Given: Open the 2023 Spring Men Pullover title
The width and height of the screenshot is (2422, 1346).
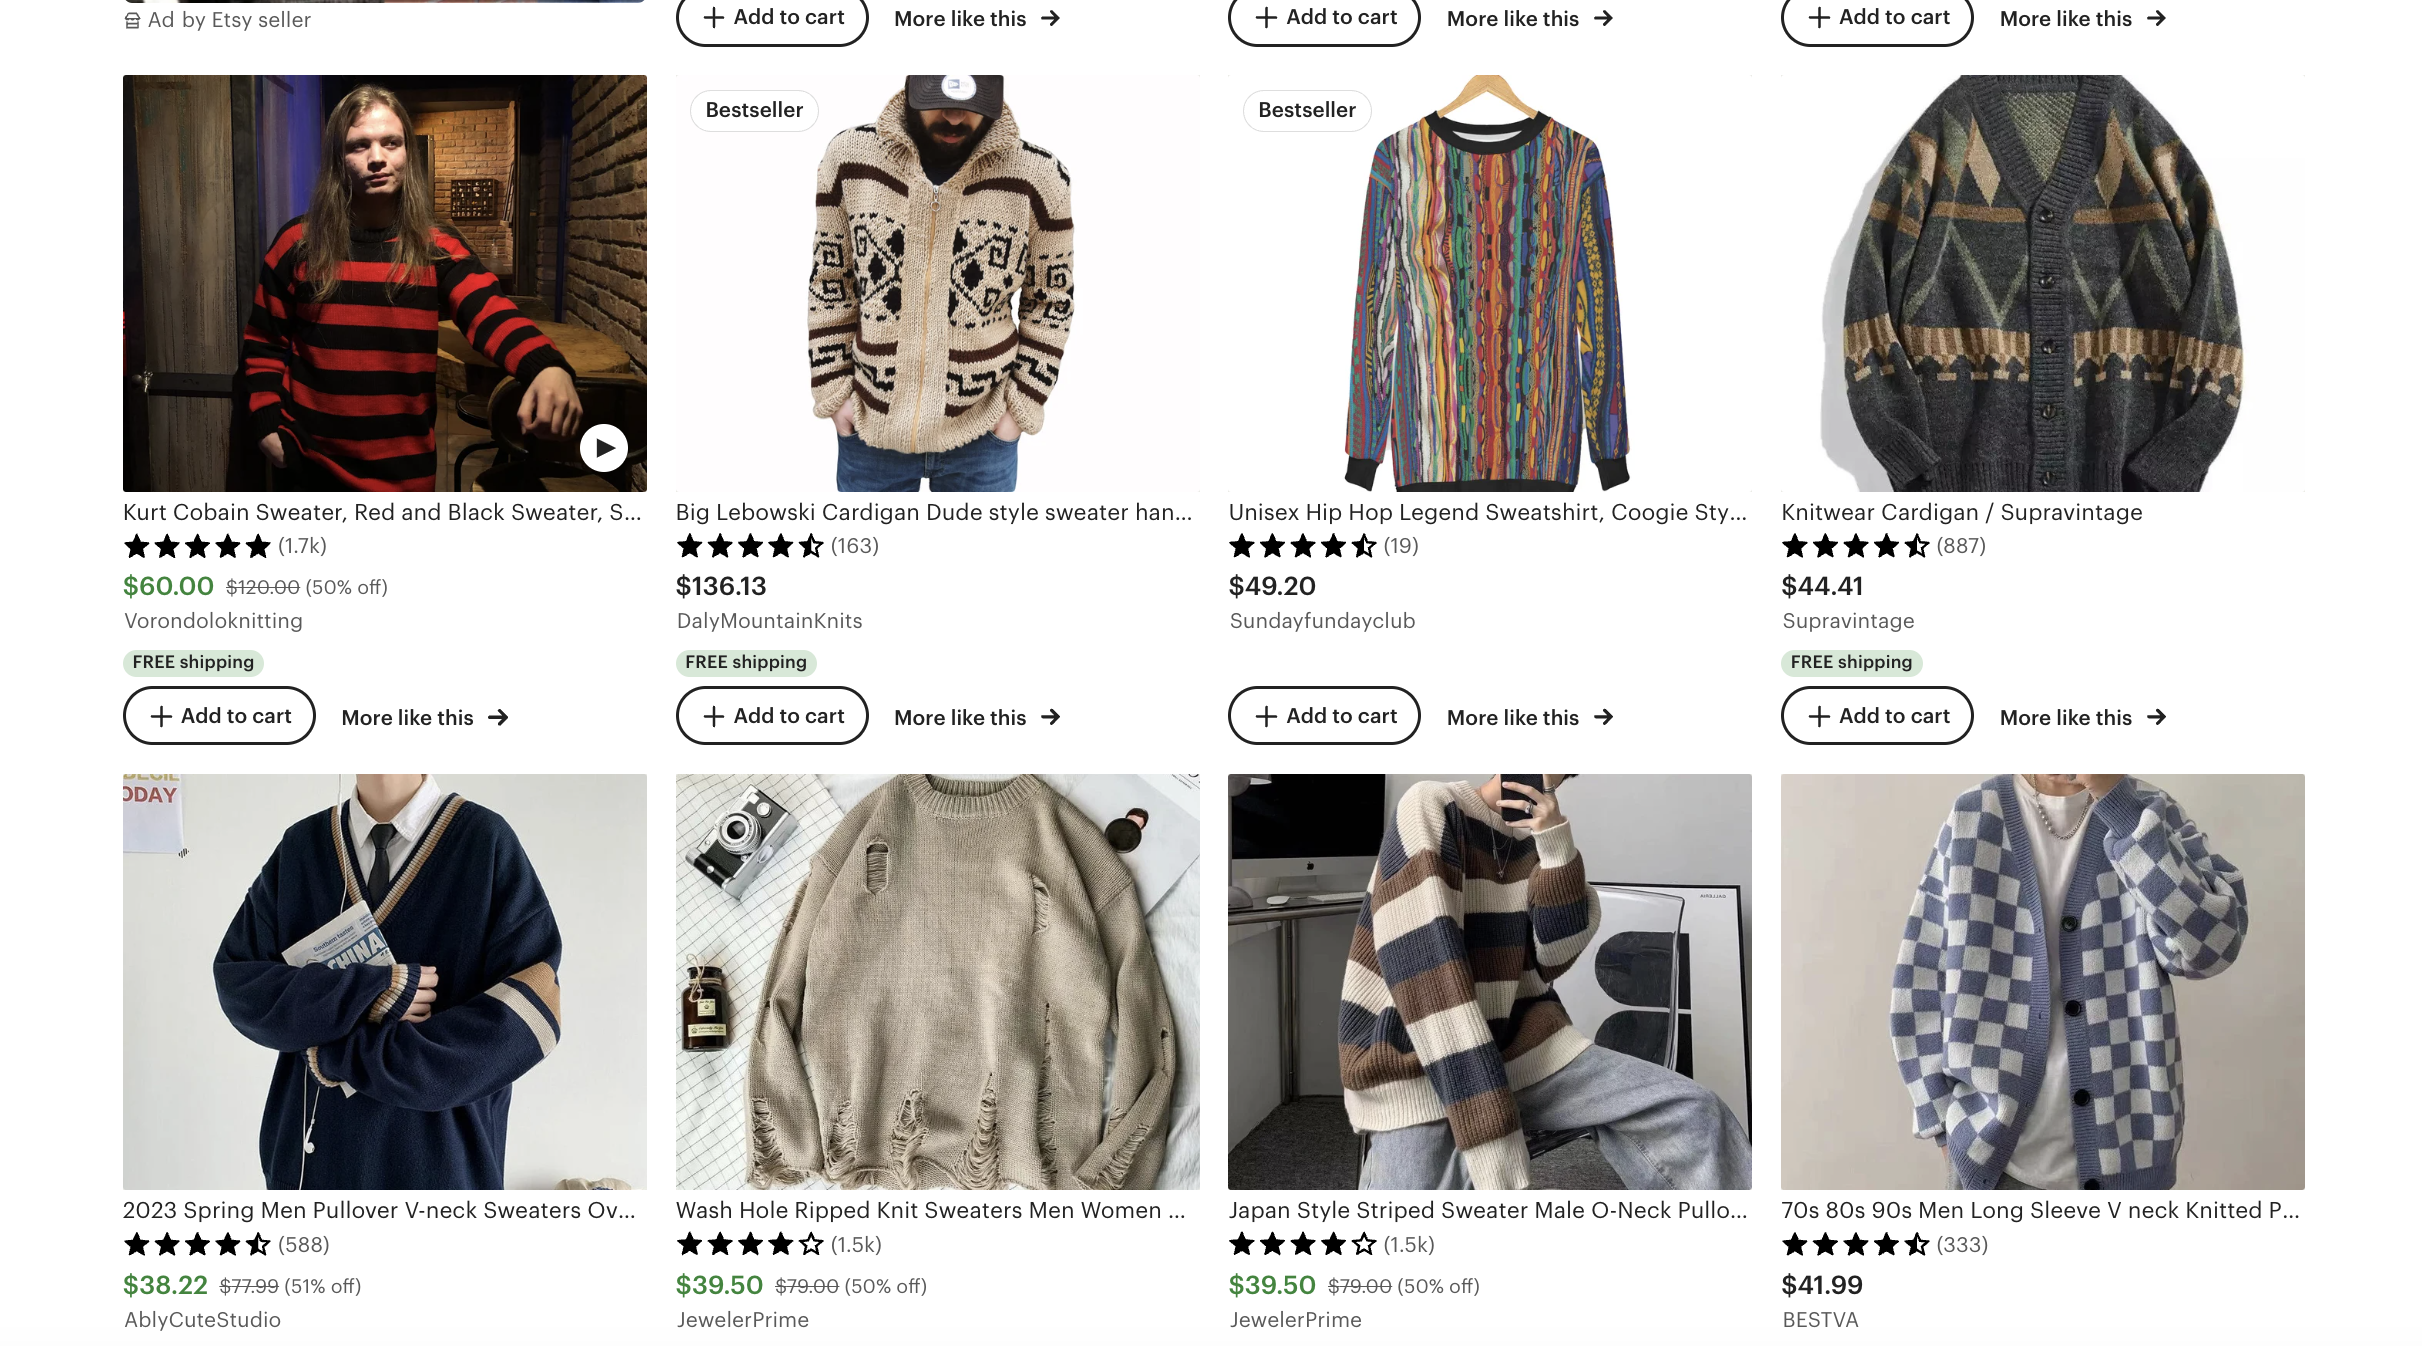Looking at the screenshot, I should [379, 1211].
